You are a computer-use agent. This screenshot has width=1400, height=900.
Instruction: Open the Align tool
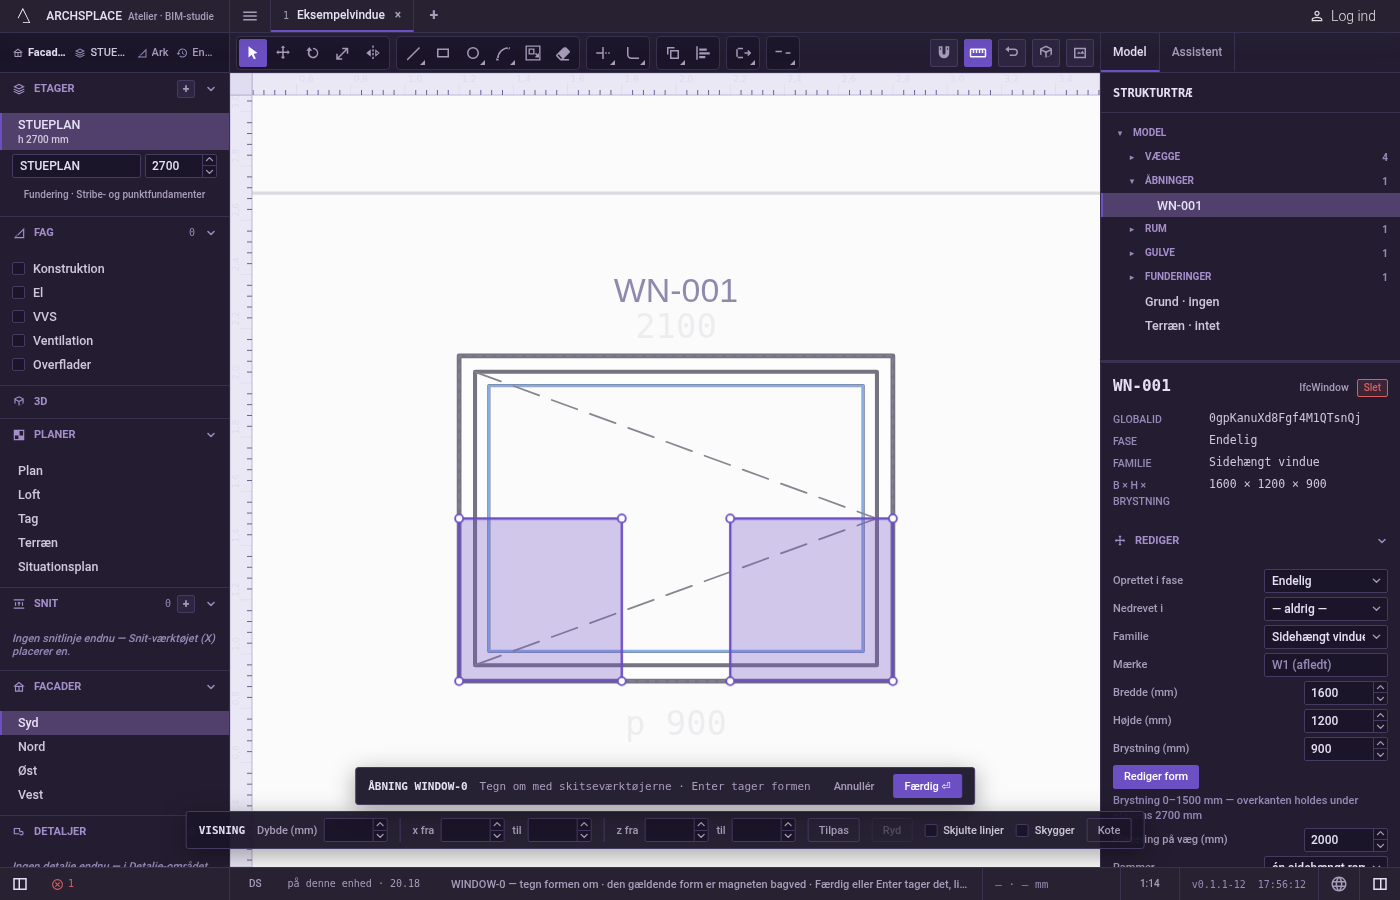pos(703,53)
